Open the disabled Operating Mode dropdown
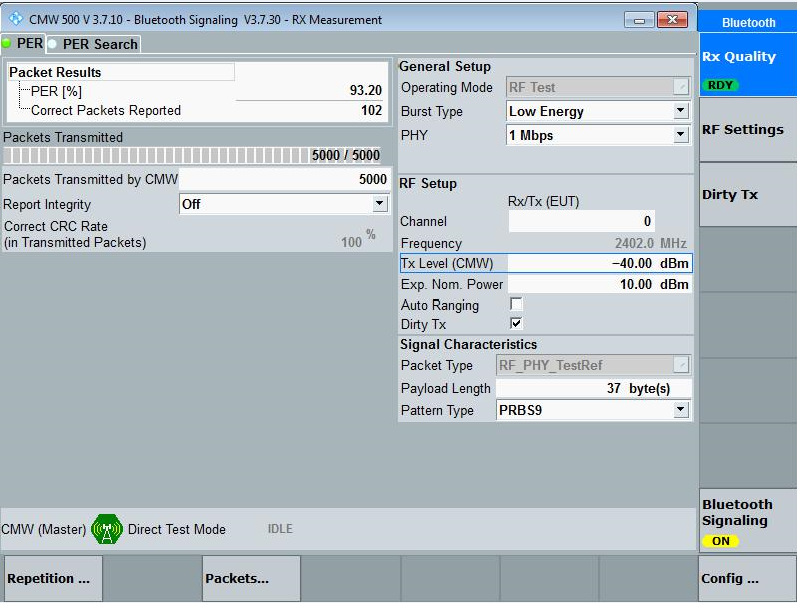This screenshot has width=797, height=603. pyautogui.click(x=680, y=87)
